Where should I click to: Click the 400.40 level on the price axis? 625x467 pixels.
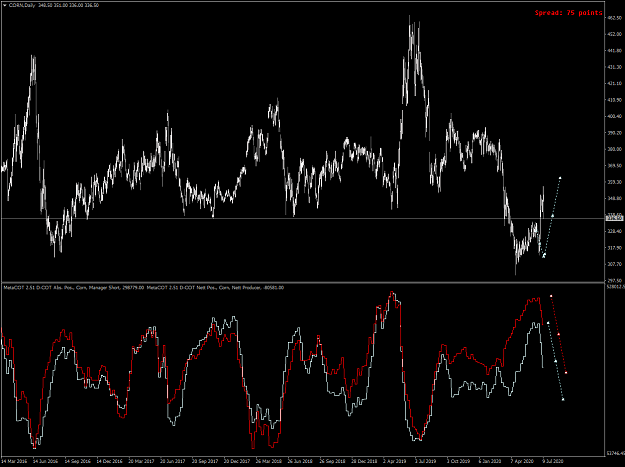point(614,116)
